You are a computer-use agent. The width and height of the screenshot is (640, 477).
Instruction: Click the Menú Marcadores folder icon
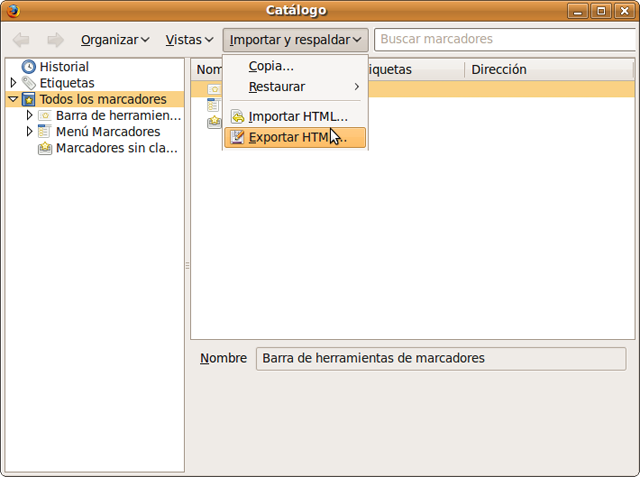(x=45, y=132)
